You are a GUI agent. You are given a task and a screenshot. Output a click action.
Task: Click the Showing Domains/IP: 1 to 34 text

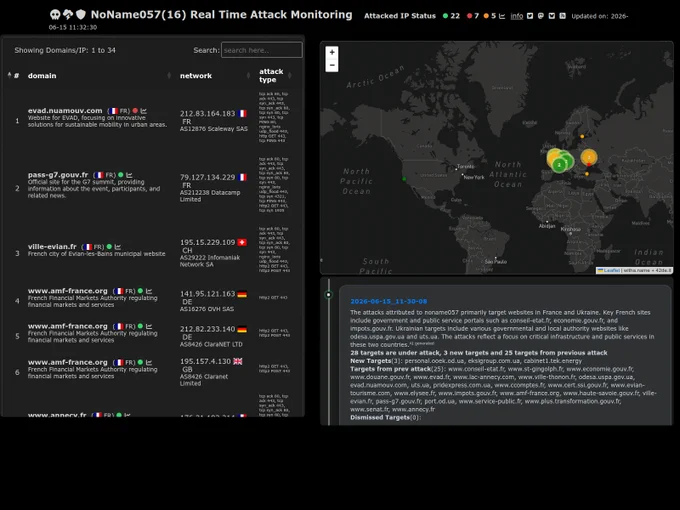click(x=65, y=50)
